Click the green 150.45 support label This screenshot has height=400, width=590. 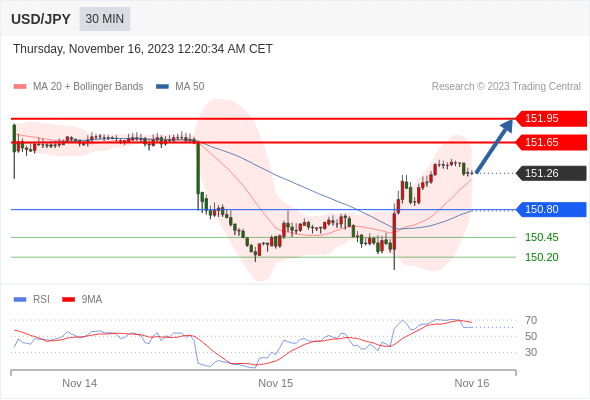[x=541, y=237]
